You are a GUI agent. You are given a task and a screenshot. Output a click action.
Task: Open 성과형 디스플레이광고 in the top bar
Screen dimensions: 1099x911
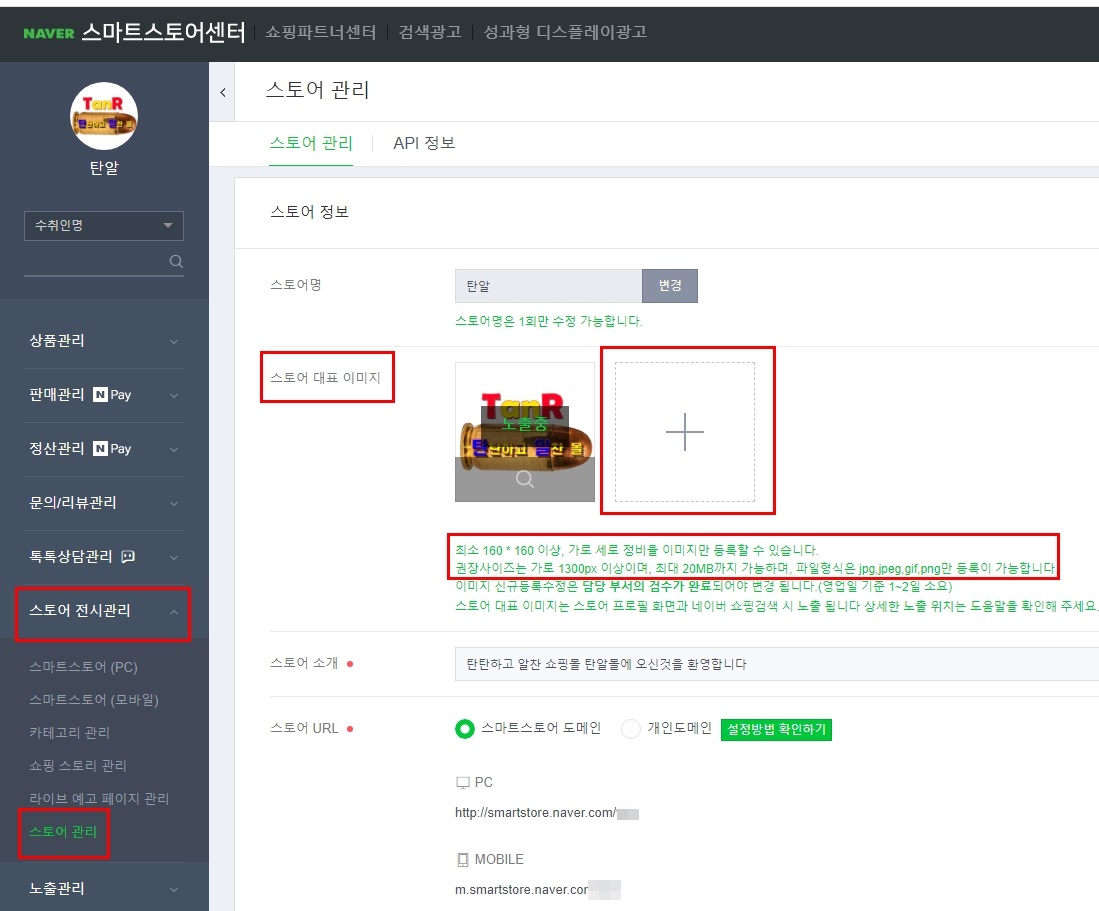point(566,32)
